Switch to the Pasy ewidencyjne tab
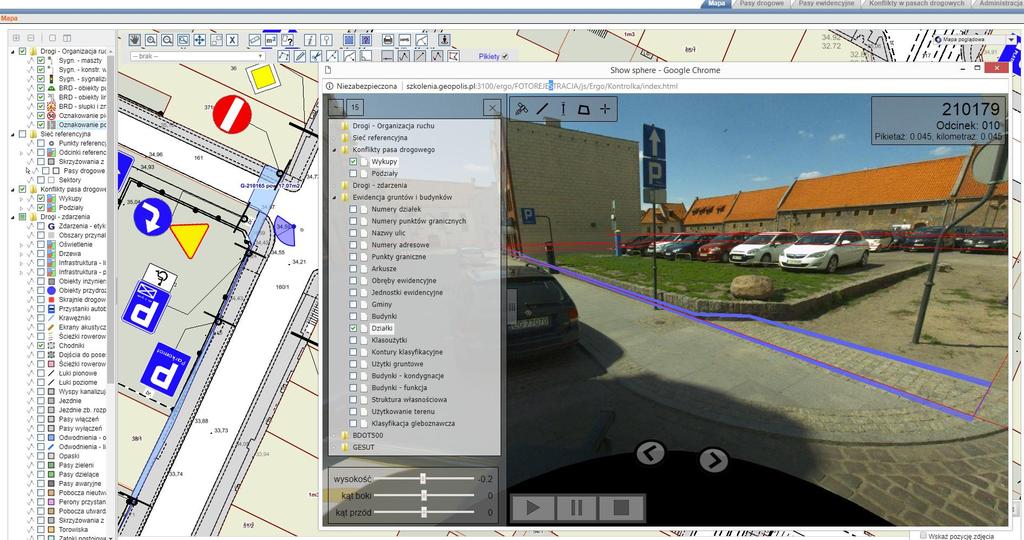Screen dimensions: 1024x540 (826, 3)
